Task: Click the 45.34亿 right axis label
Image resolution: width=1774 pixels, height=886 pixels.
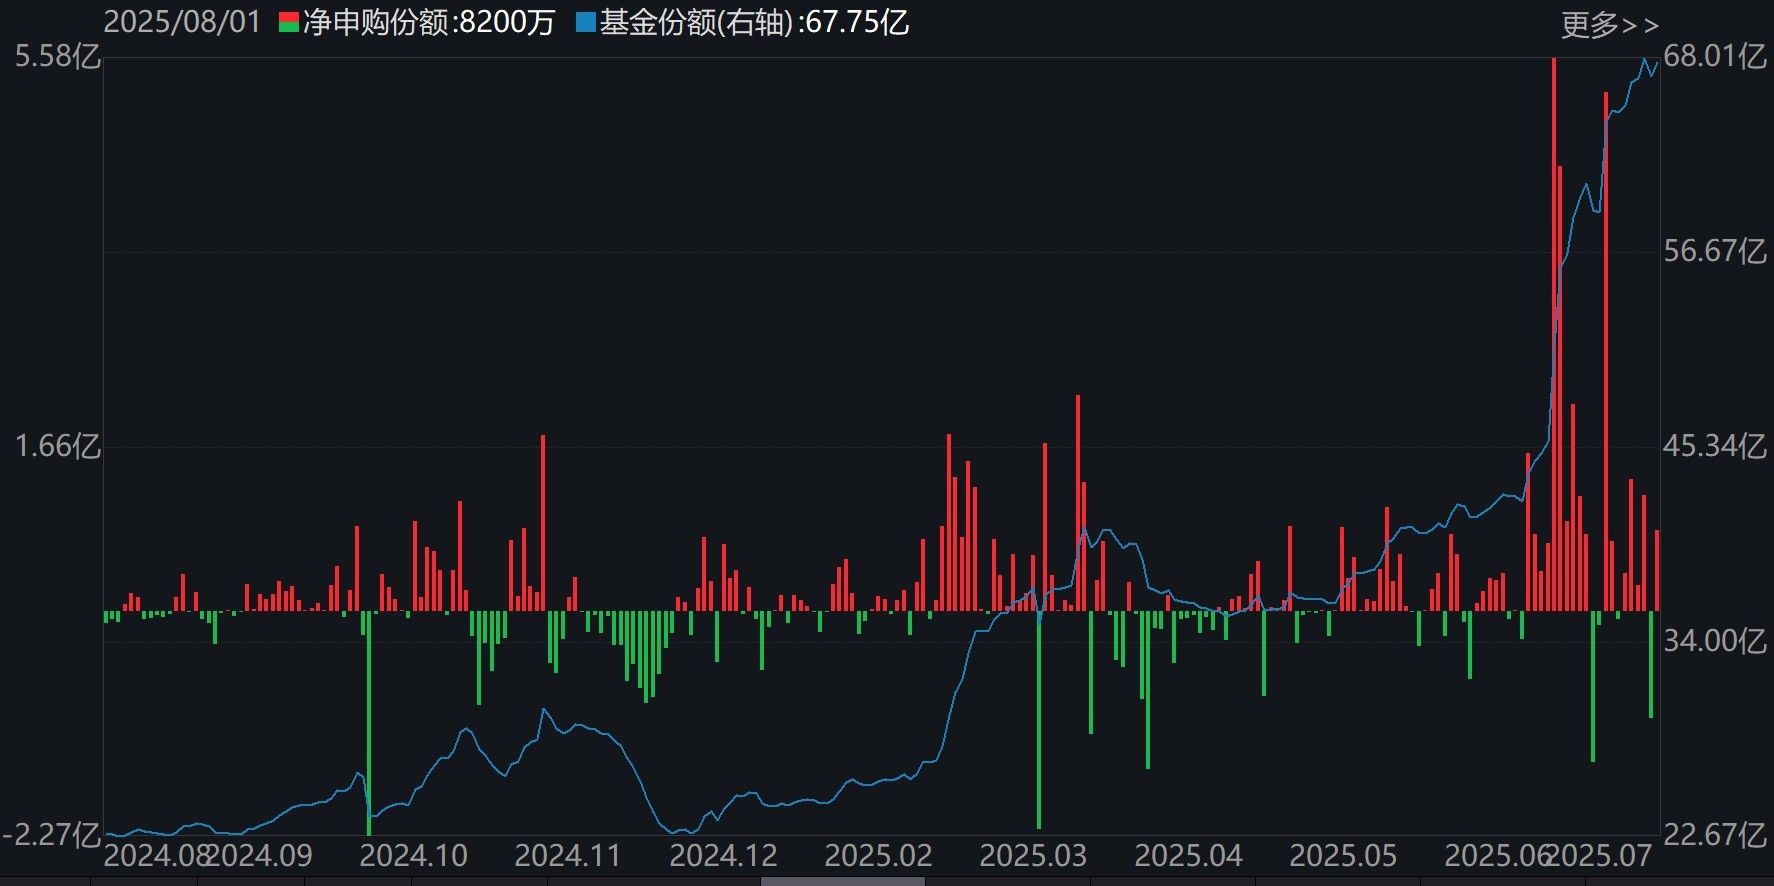Action: click(1714, 446)
